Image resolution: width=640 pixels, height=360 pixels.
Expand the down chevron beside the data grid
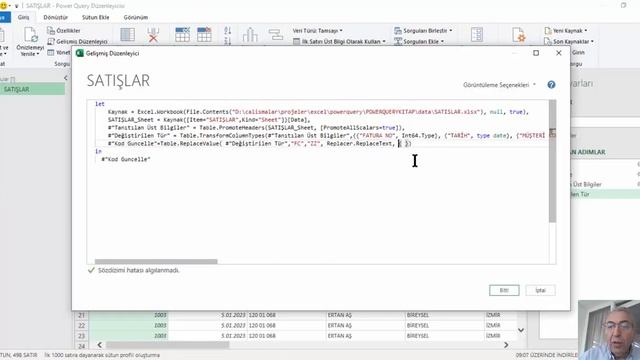click(x=521, y=330)
